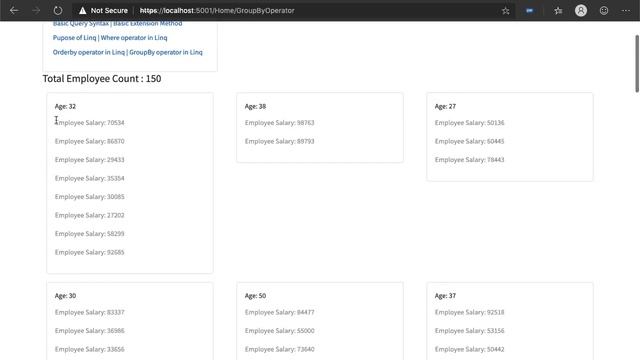This screenshot has height=360, width=640.
Task: Select Employee Salary: 50442 text
Action: click(x=469, y=349)
